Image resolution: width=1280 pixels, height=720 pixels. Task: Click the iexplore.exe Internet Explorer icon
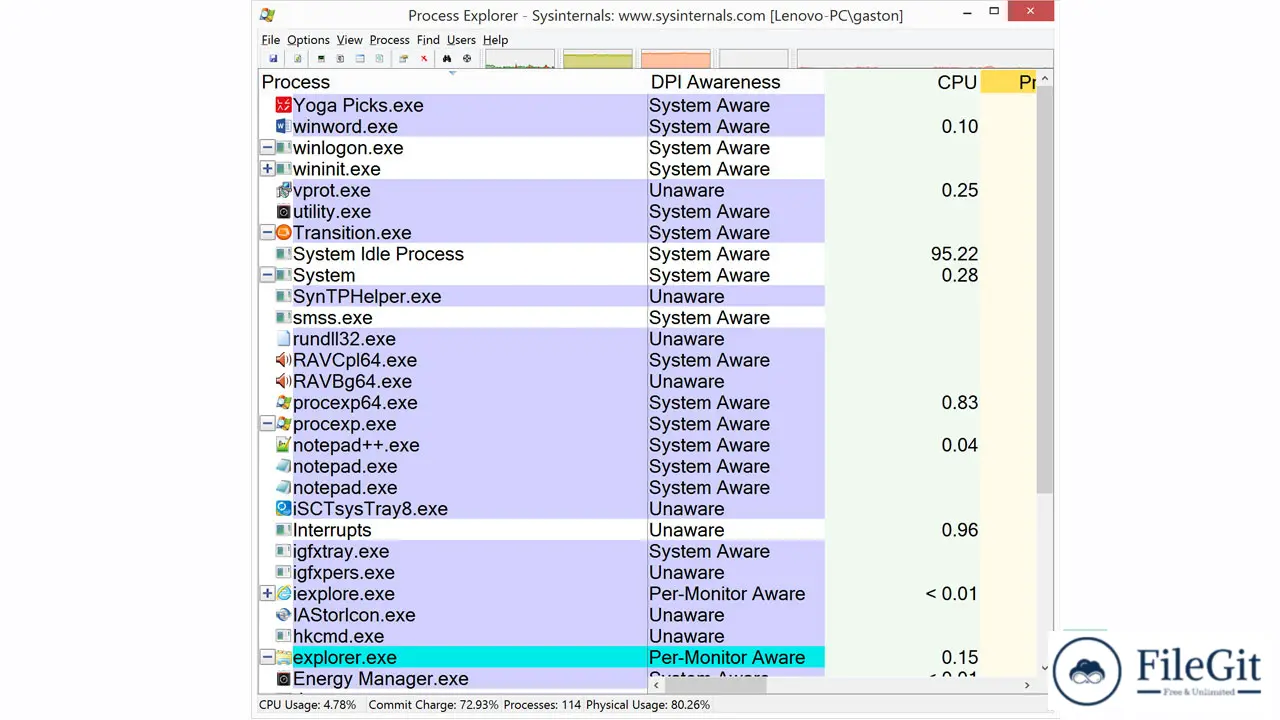coord(283,593)
